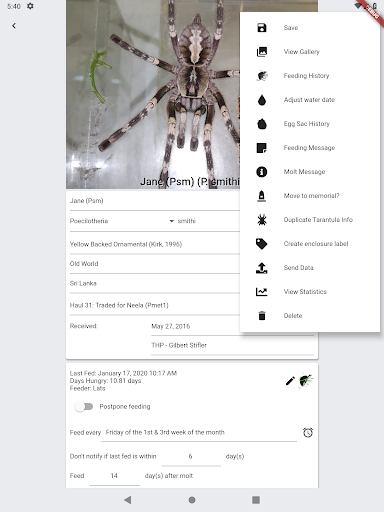
Task: Click the alarm clock feeding schedule icon
Action: pyautogui.click(x=308, y=432)
